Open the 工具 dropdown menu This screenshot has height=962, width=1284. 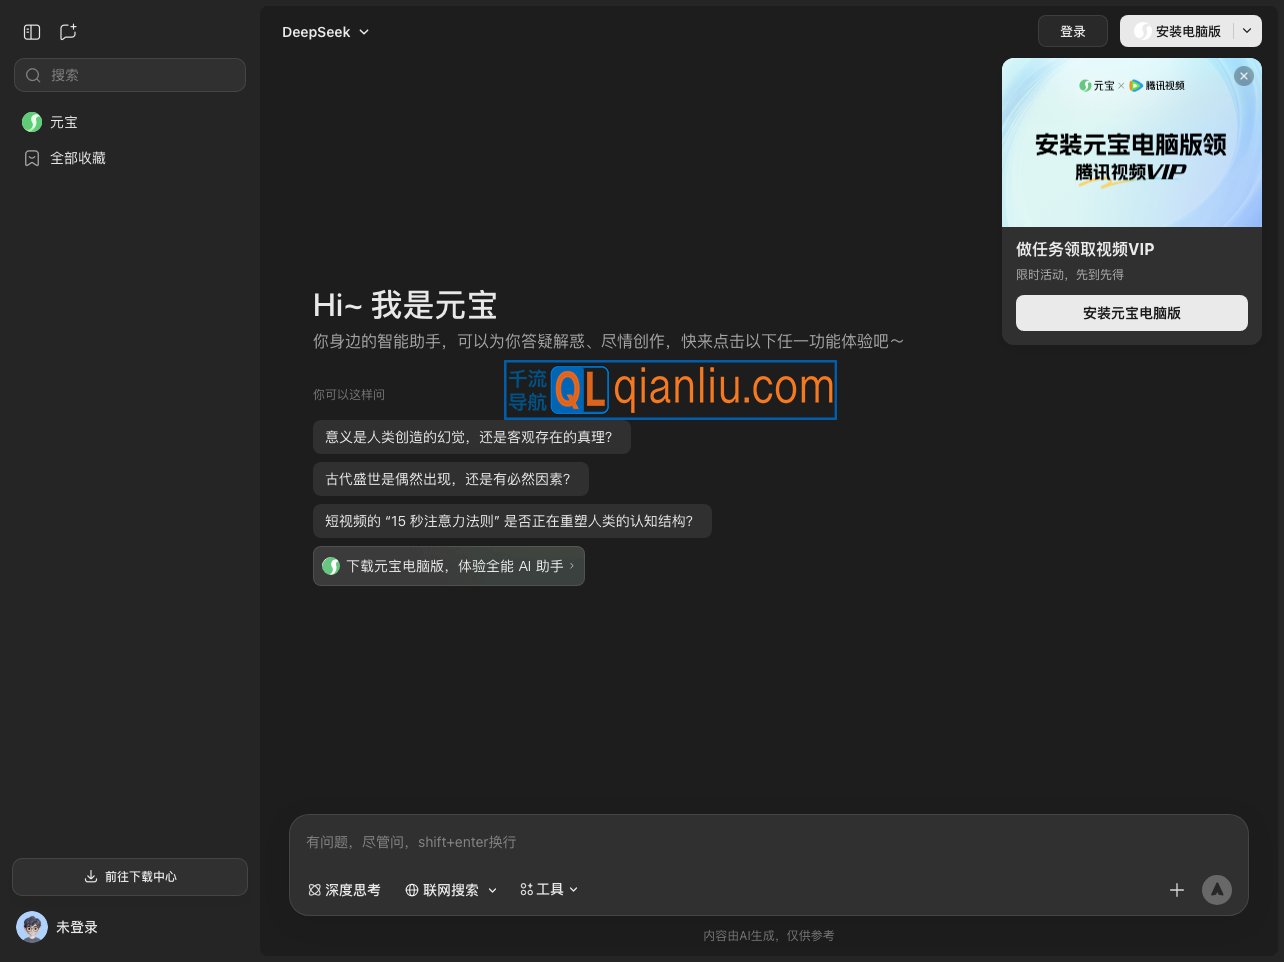[549, 889]
